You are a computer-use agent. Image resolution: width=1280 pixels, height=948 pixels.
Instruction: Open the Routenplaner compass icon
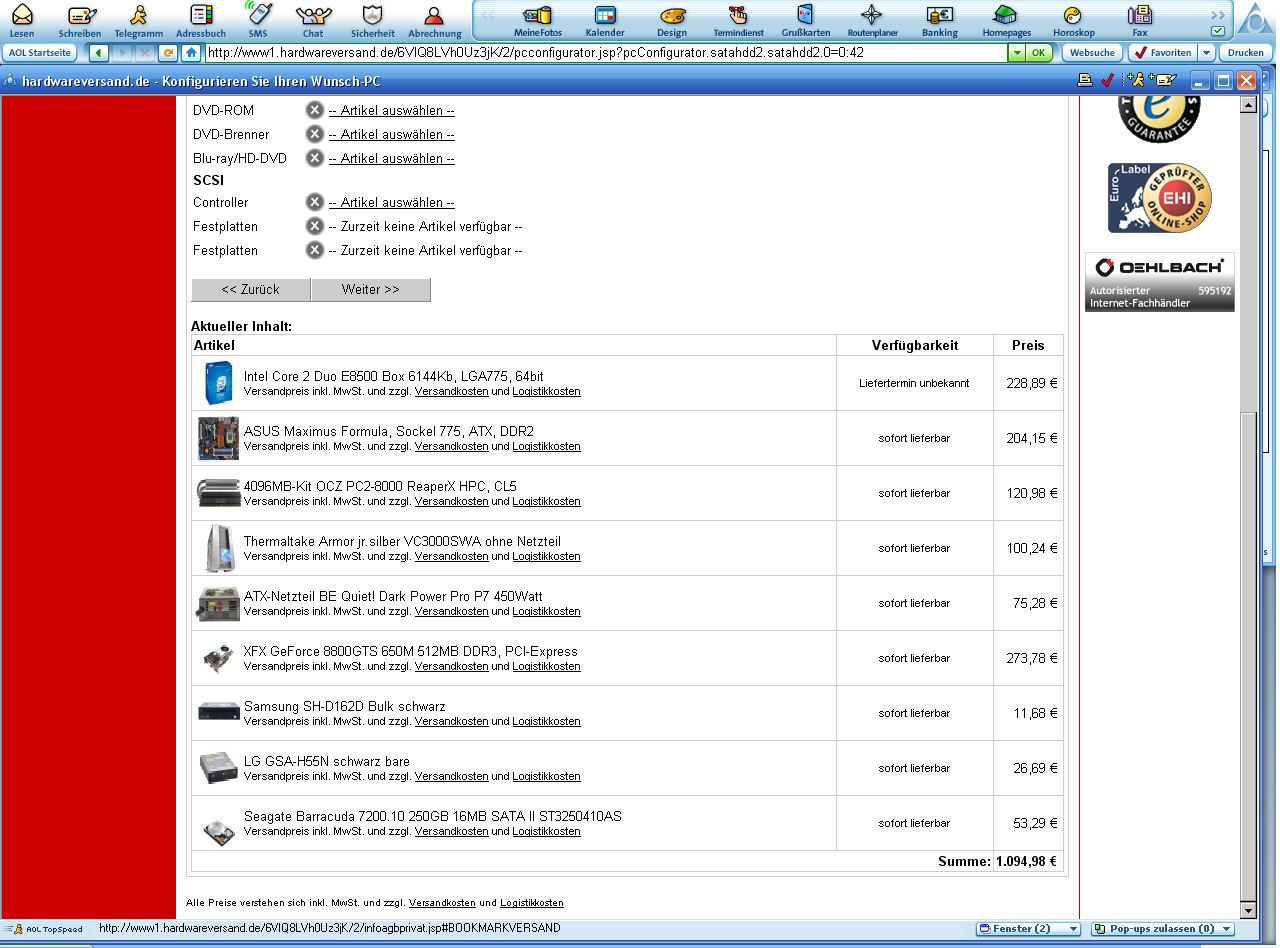[x=872, y=19]
